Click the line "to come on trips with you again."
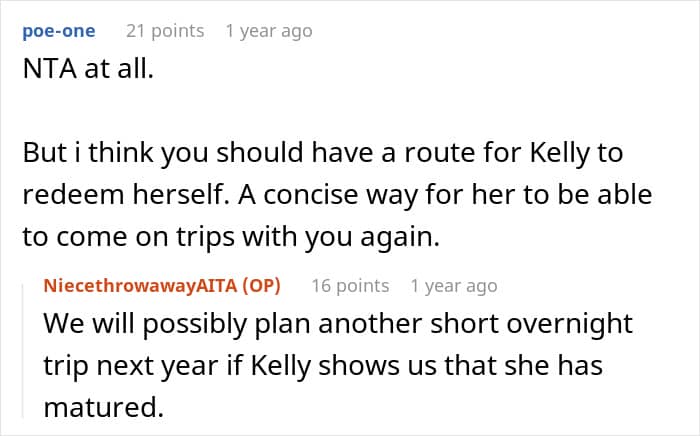 (x=231, y=237)
